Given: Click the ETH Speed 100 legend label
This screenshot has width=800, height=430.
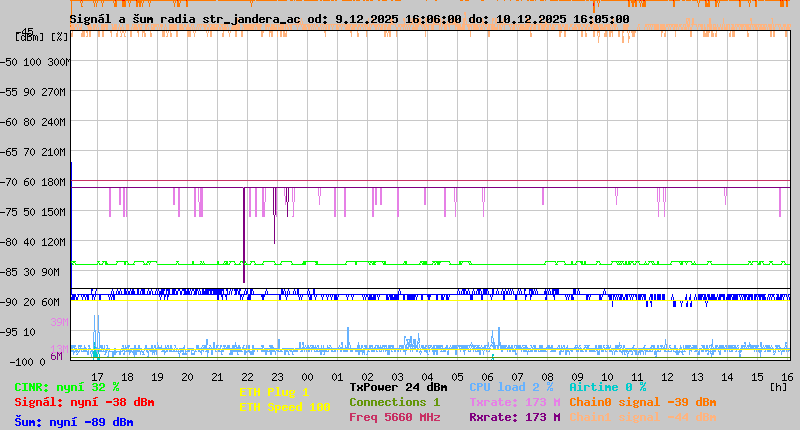Looking at the screenshot, I should click(x=284, y=407).
